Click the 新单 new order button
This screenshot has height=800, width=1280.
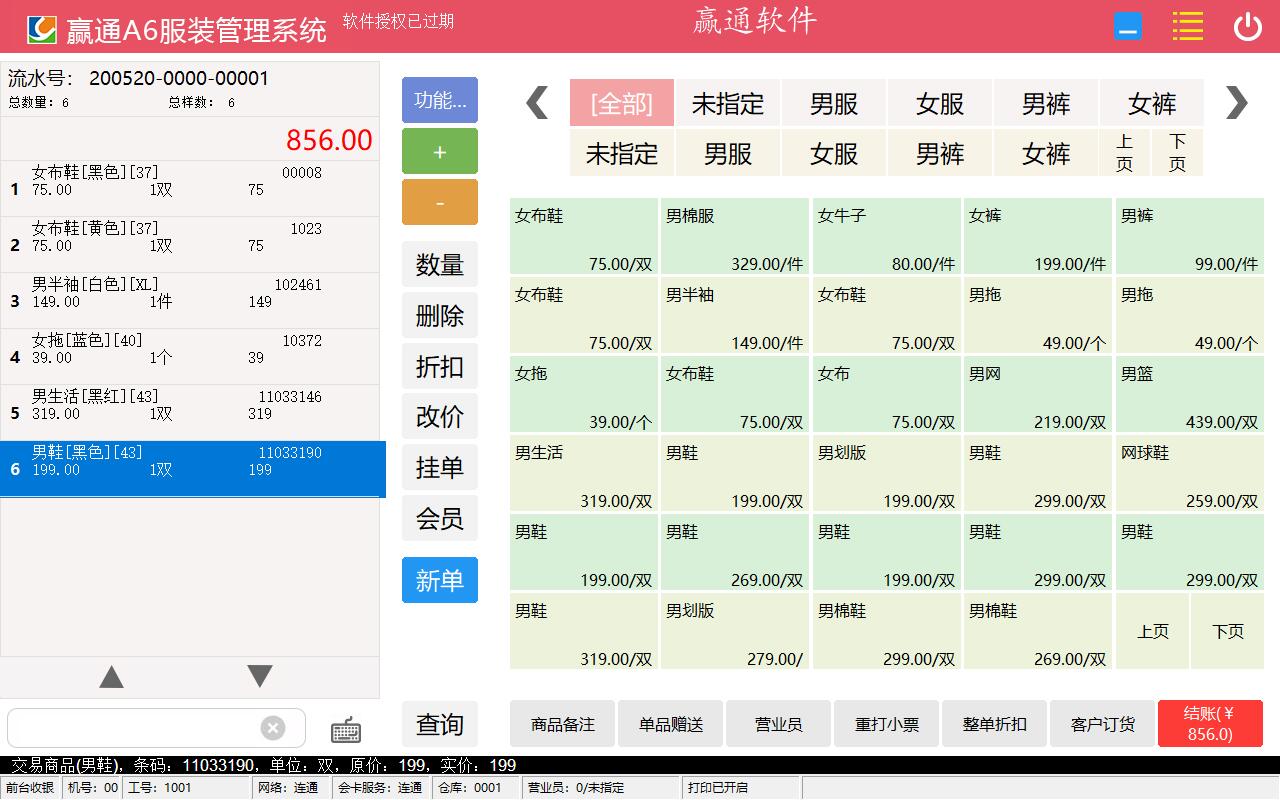[439, 580]
